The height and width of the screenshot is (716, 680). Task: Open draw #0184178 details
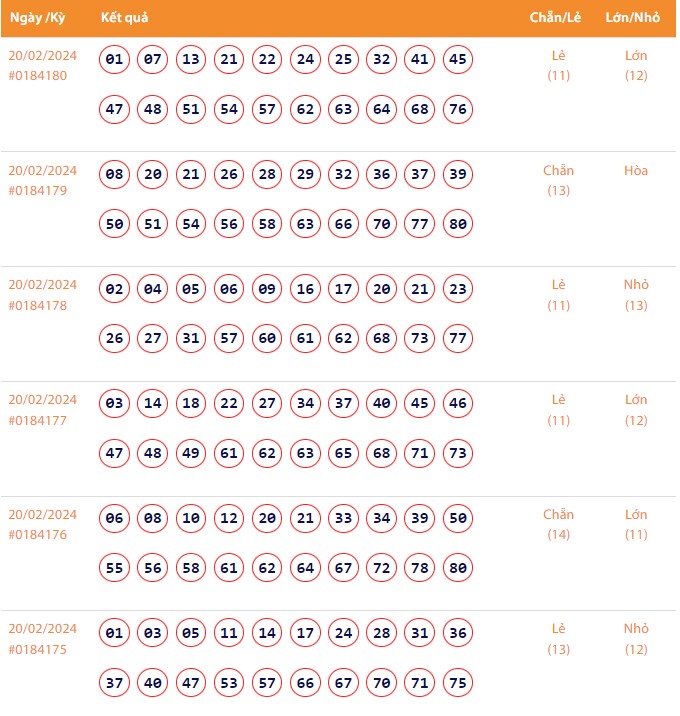click(x=38, y=306)
